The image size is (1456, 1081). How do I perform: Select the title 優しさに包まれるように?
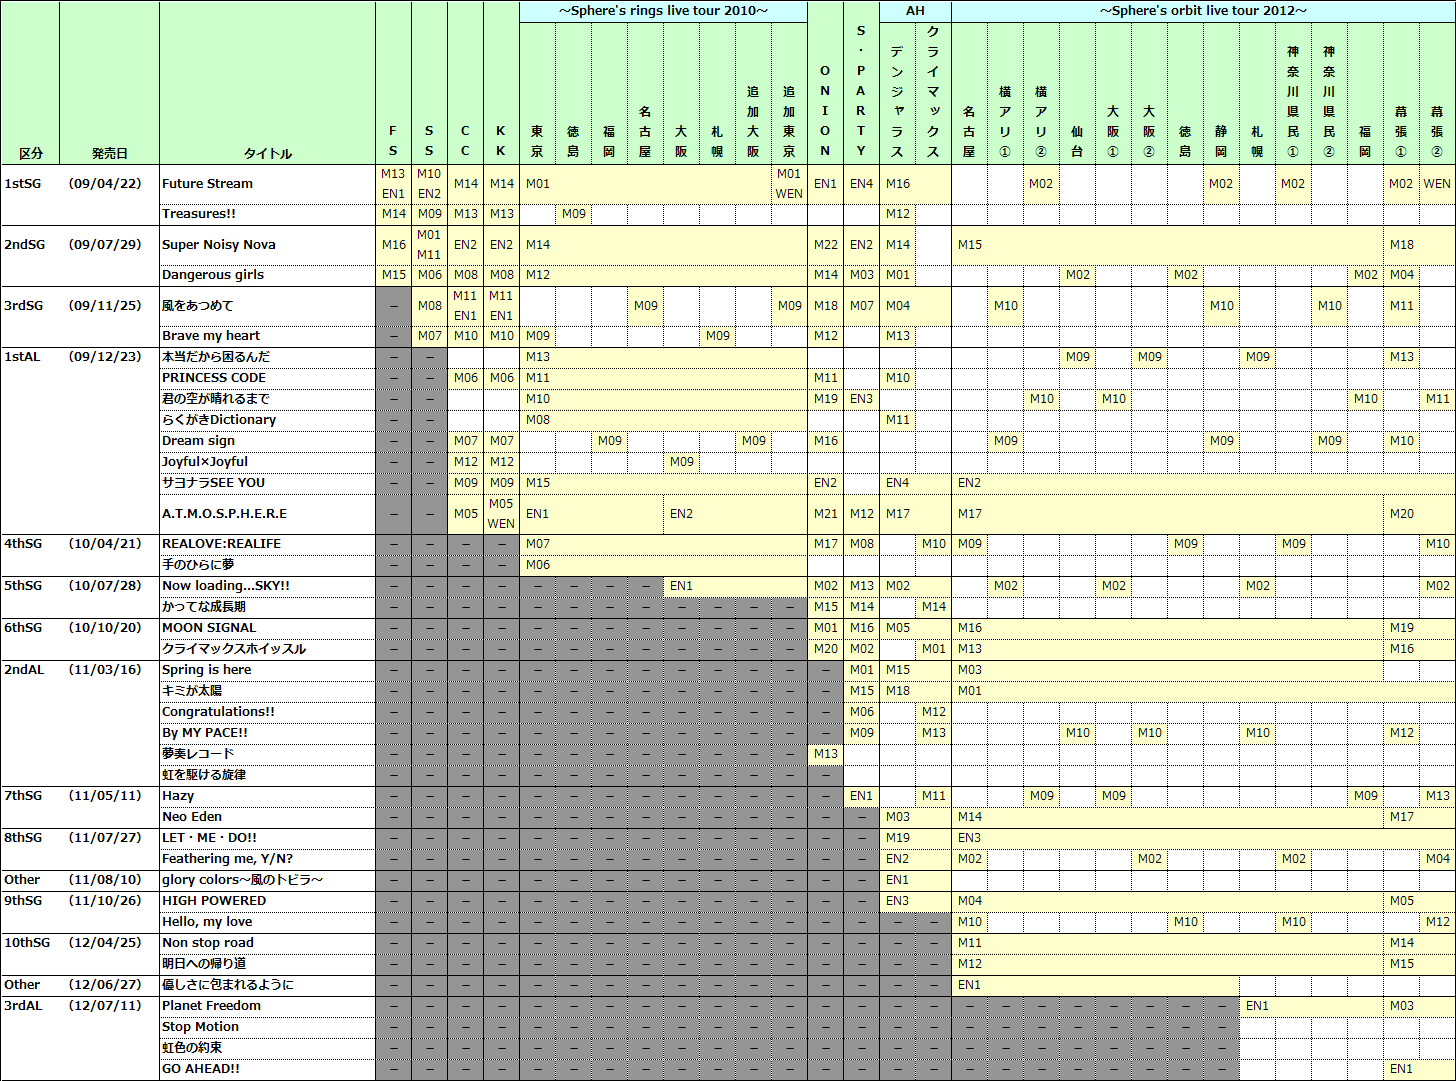(x=228, y=985)
